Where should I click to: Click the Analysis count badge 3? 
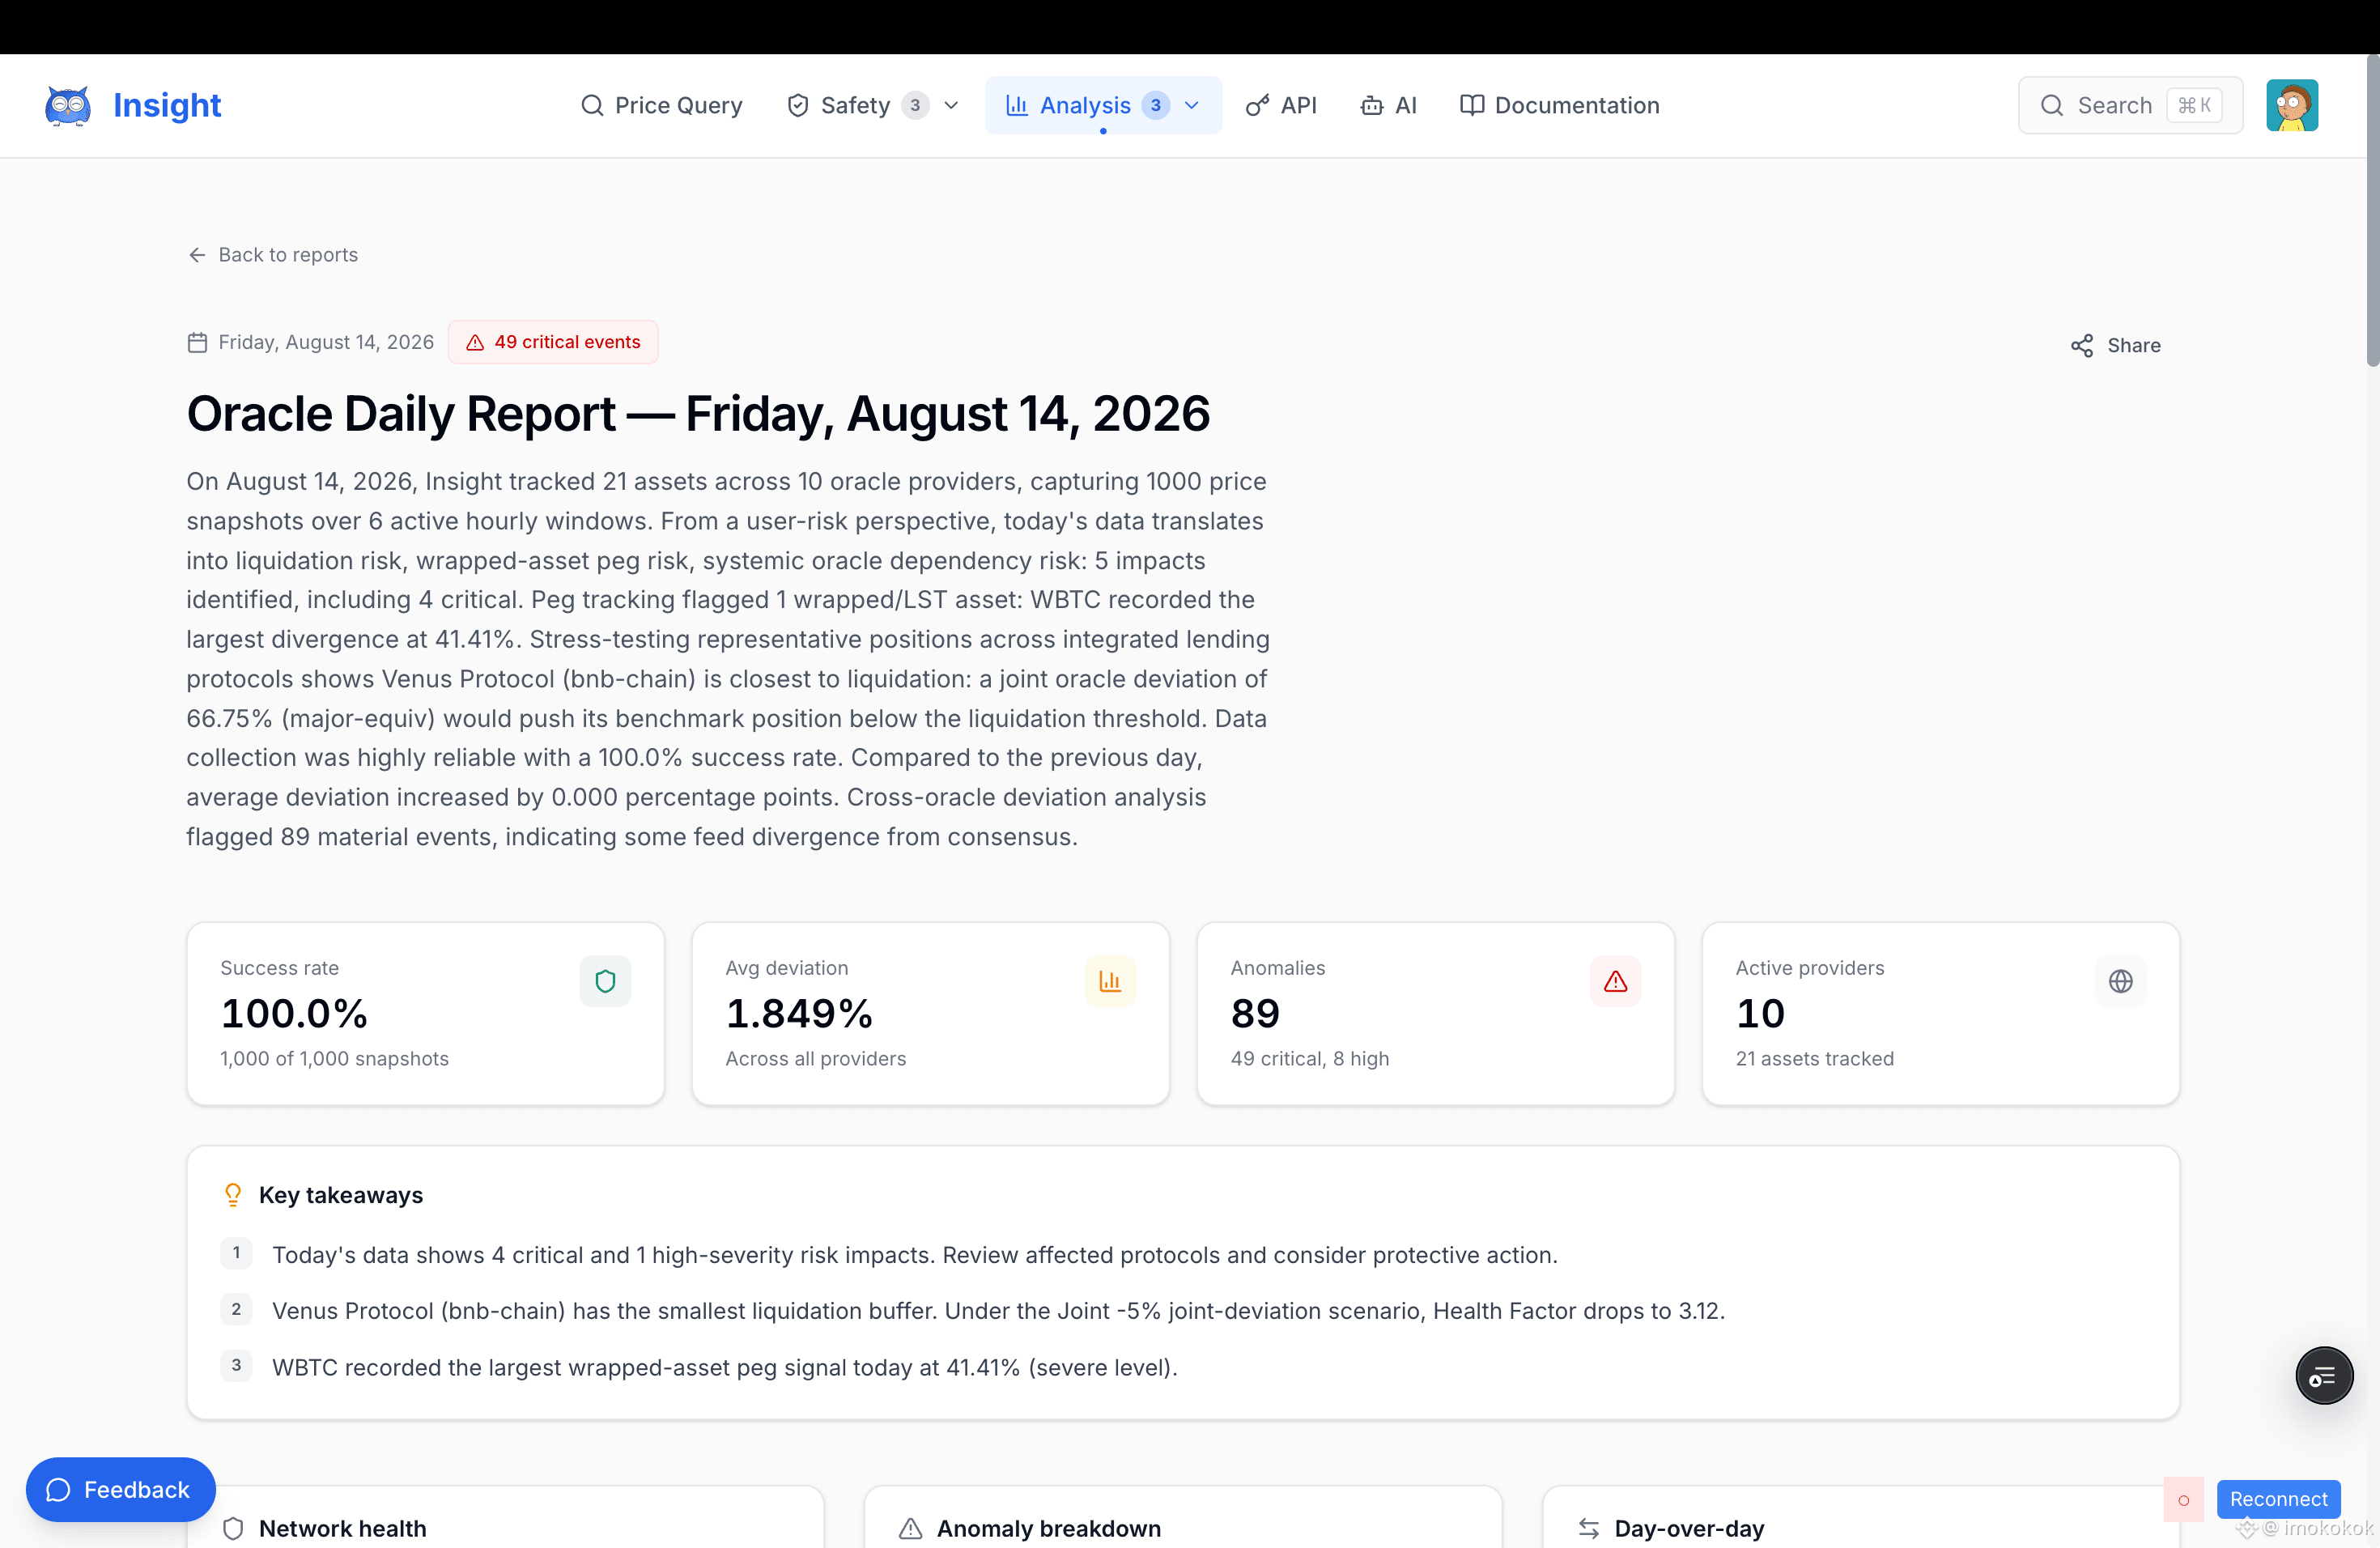(x=1155, y=105)
